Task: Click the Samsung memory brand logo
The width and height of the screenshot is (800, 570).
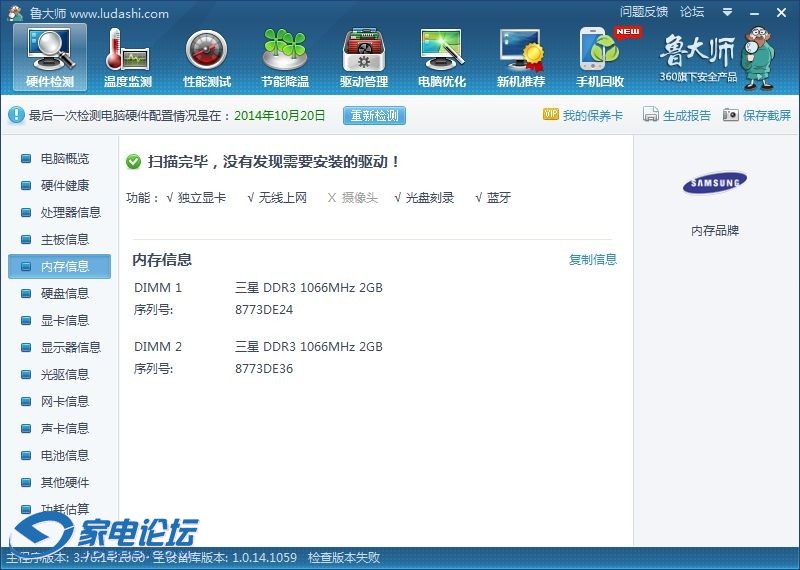Action: pyautogui.click(x=715, y=183)
